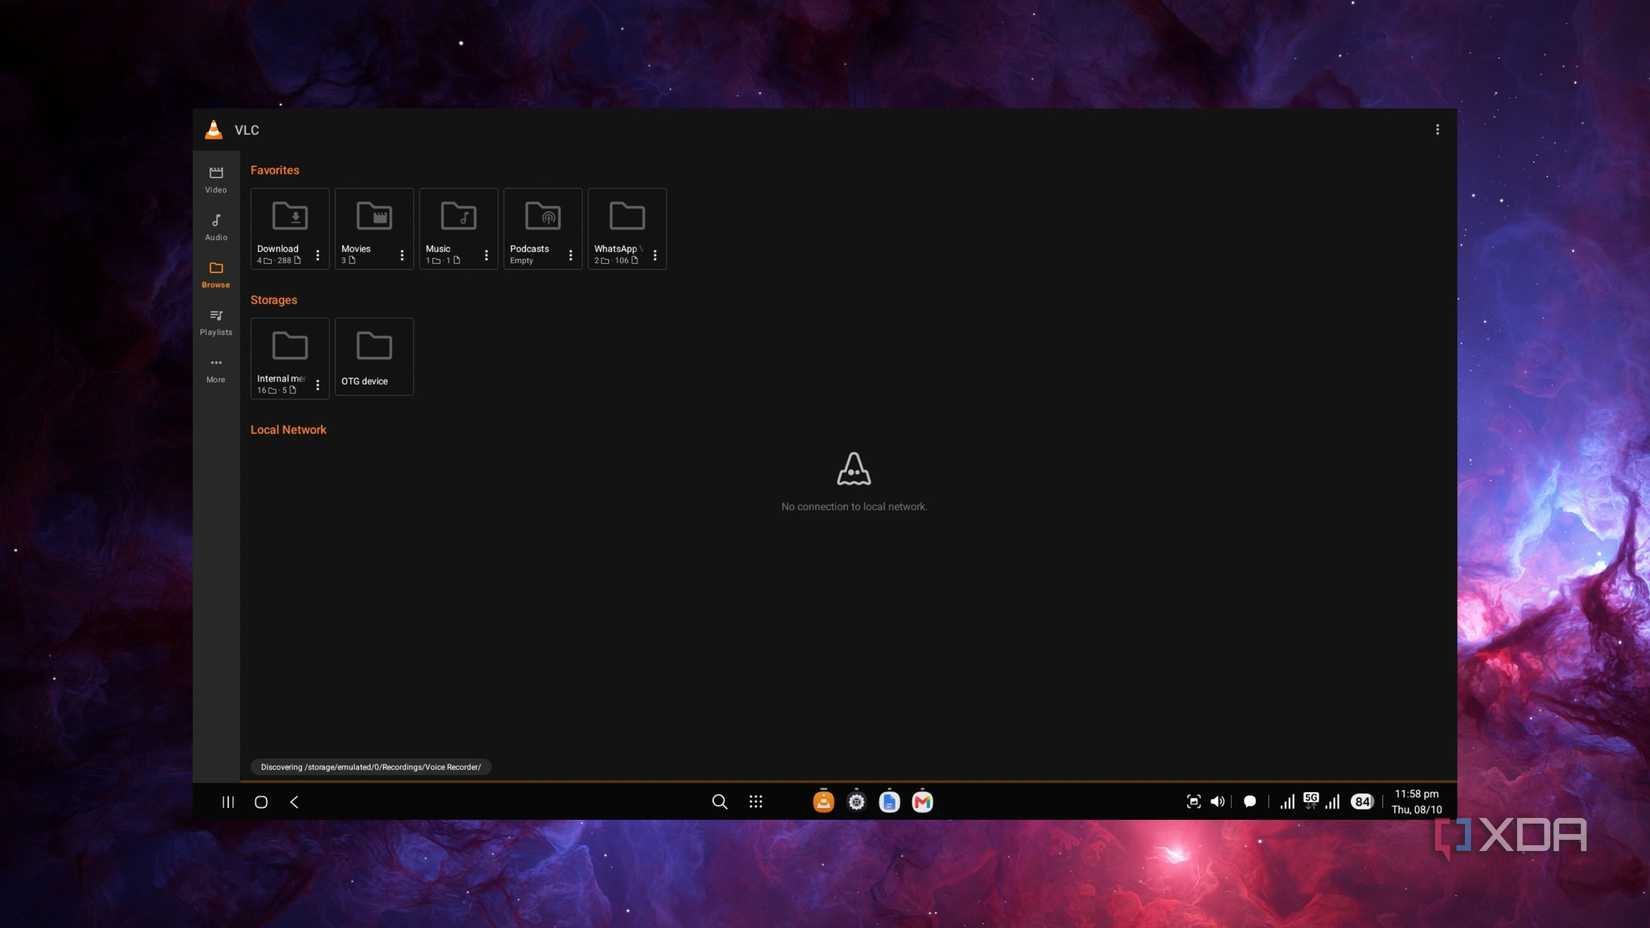
Task: Open the Music favorites folder
Action: coord(458,228)
